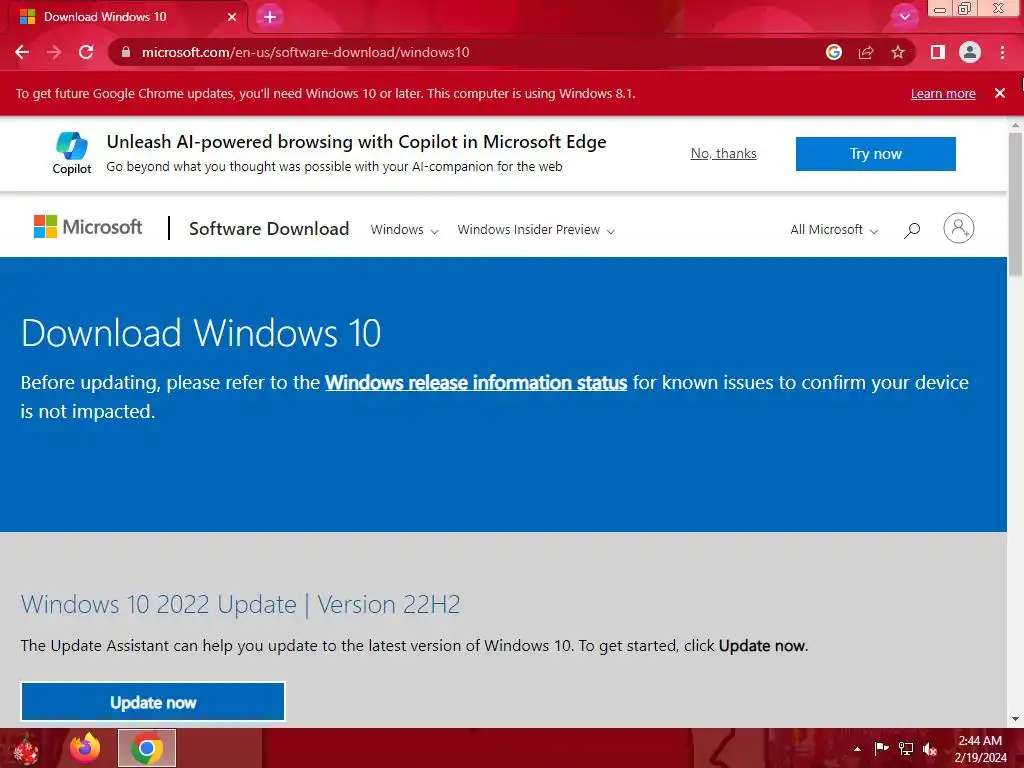Launch Firefox from the taskbar
Viewport: 1024px width, 768px height.
tap(86, 748)
